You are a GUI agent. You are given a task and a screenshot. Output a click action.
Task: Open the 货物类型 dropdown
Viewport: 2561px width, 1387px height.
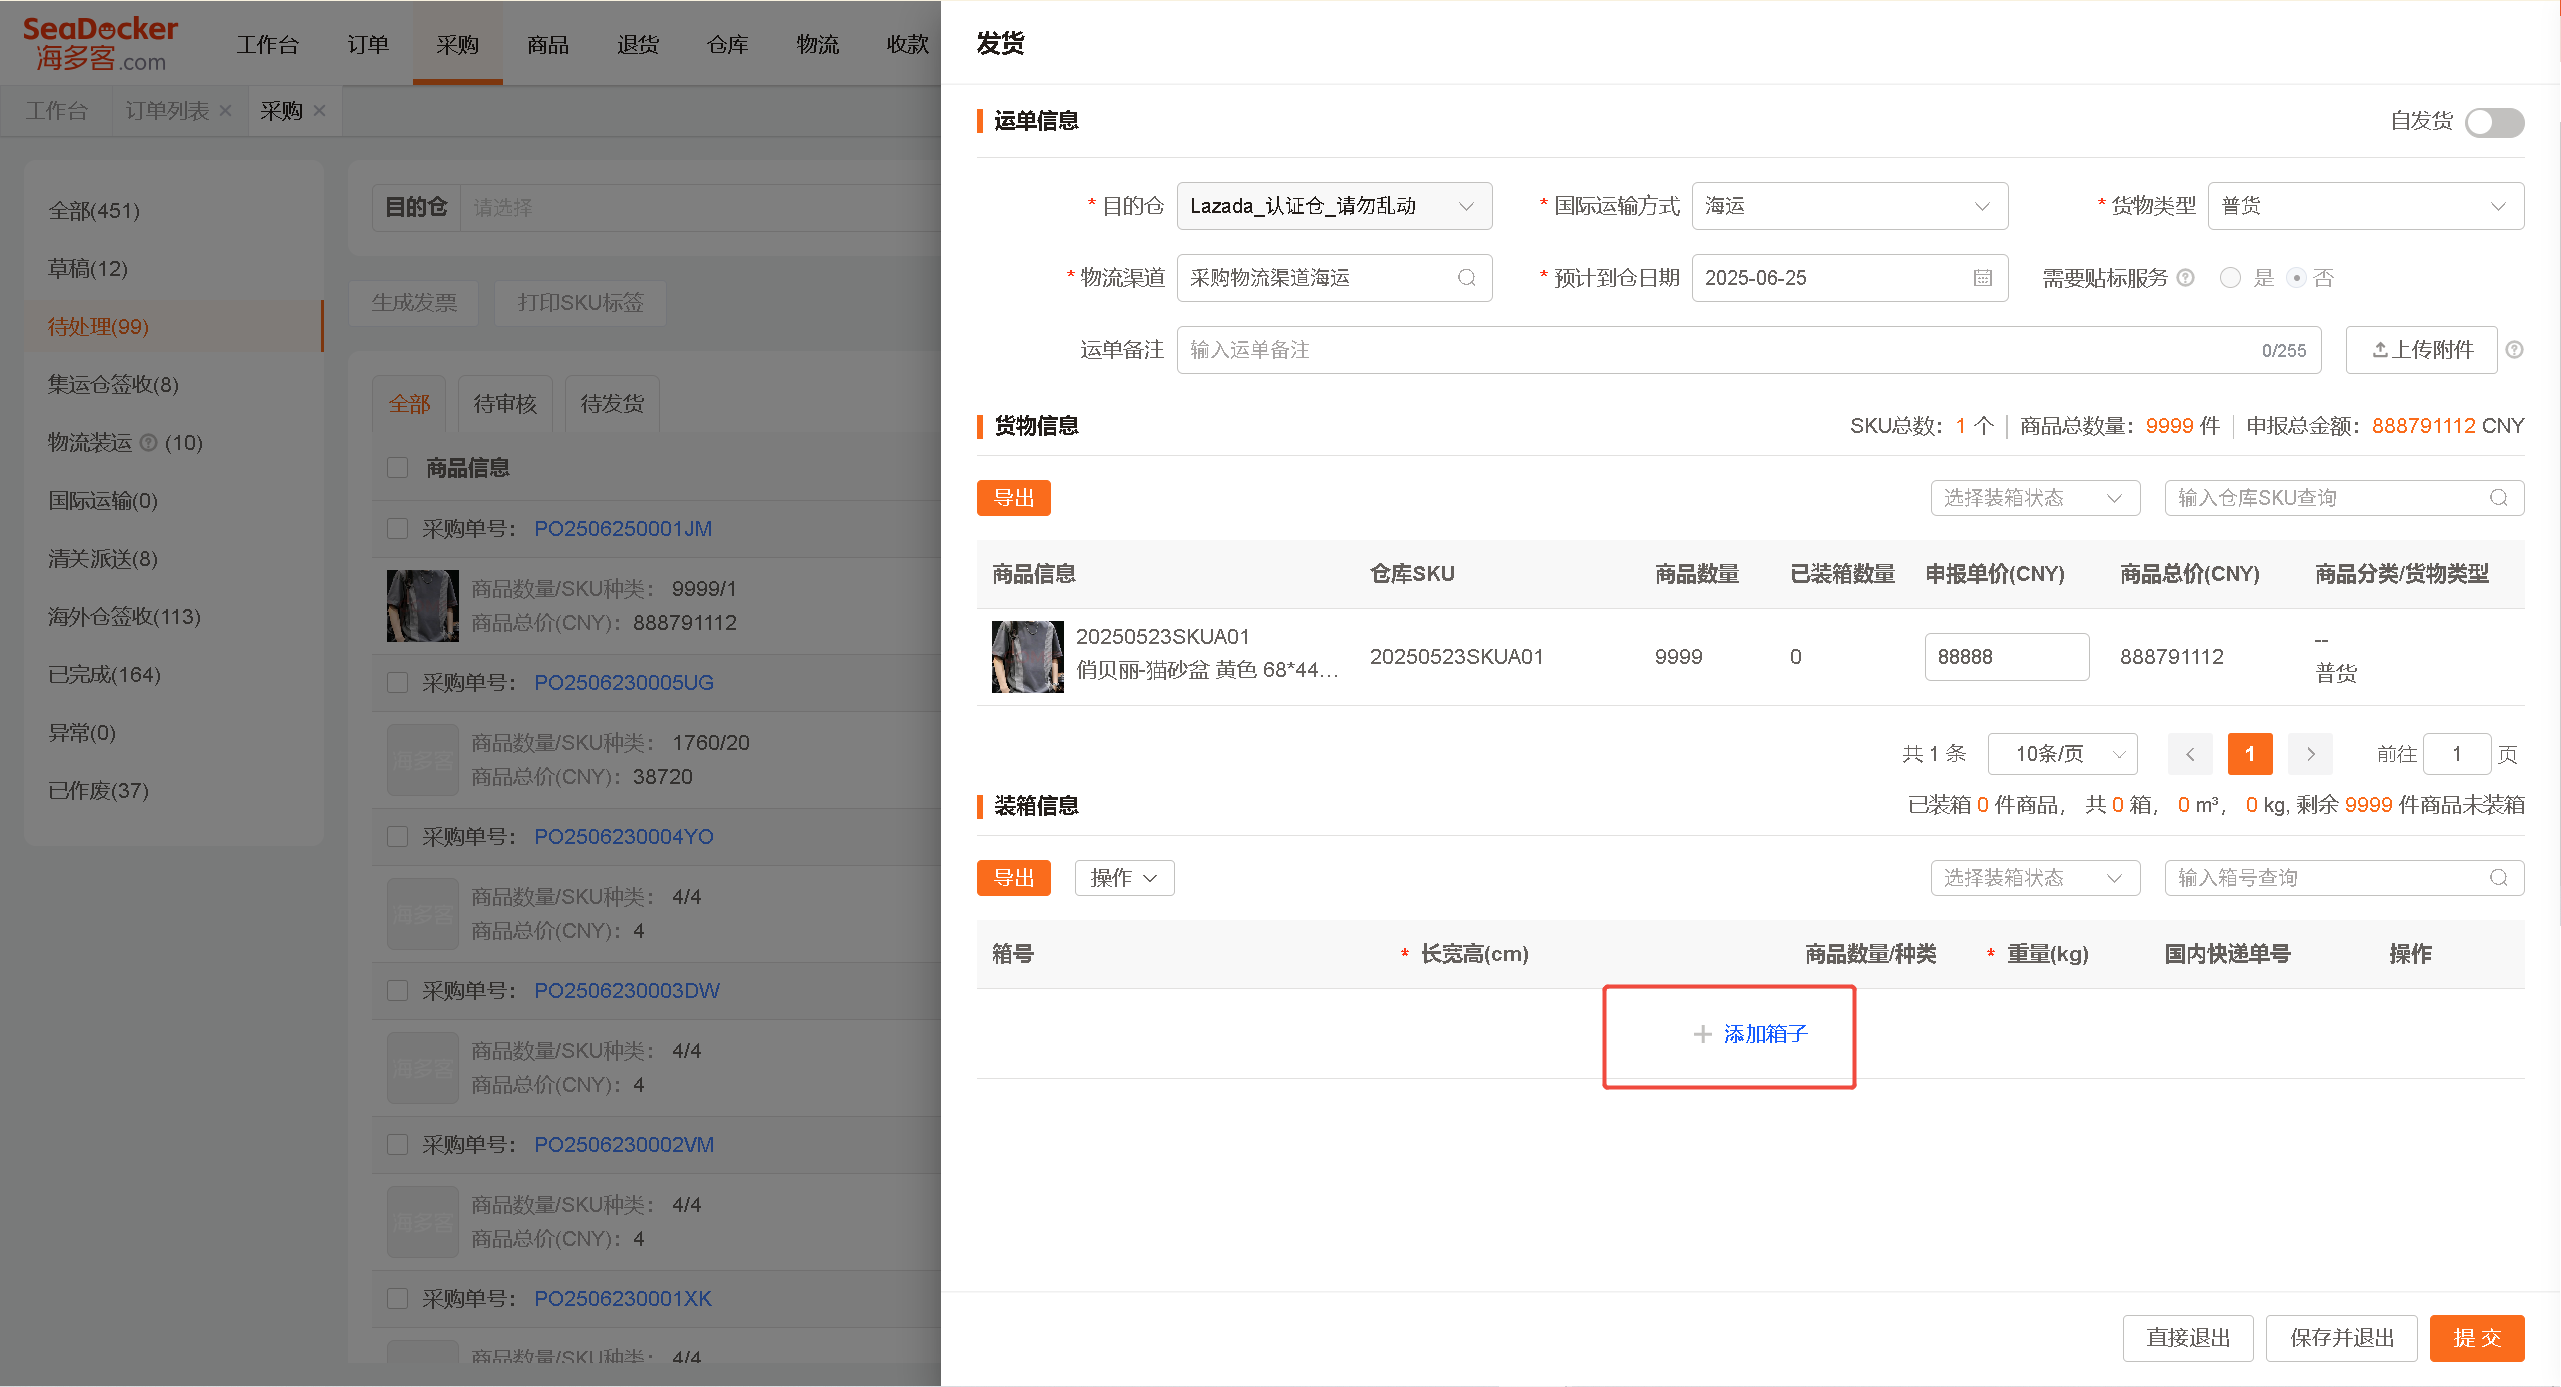pyautogui.click(x=2365, y=206)
